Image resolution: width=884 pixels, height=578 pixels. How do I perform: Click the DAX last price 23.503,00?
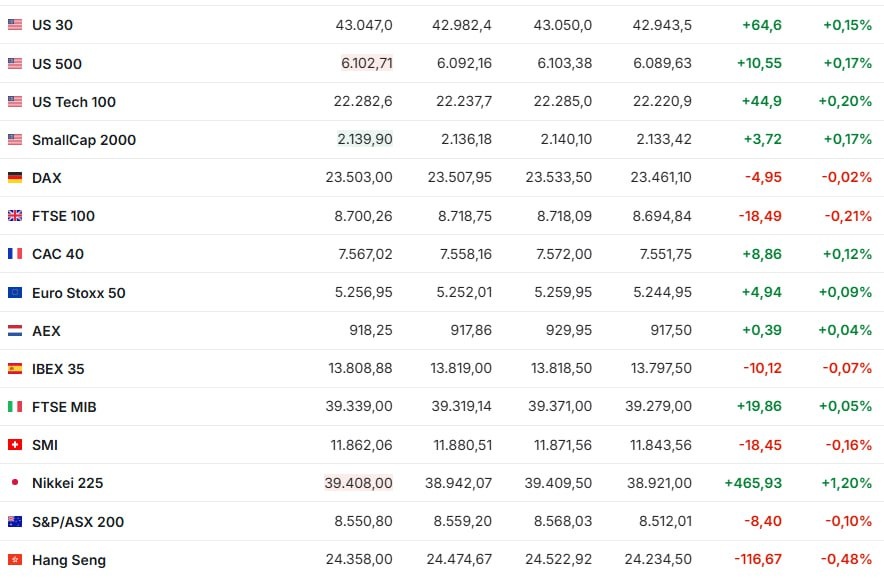359,177
